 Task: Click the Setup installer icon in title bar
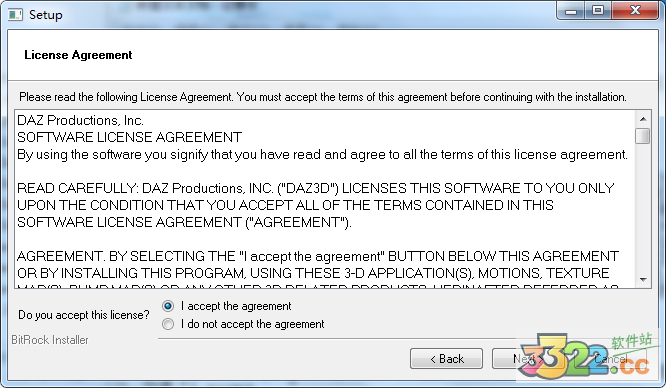15,15
